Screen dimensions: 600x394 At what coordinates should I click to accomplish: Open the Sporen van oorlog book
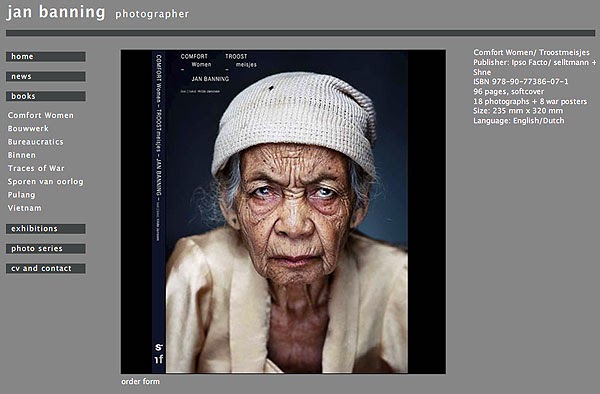tap(46, 182)
